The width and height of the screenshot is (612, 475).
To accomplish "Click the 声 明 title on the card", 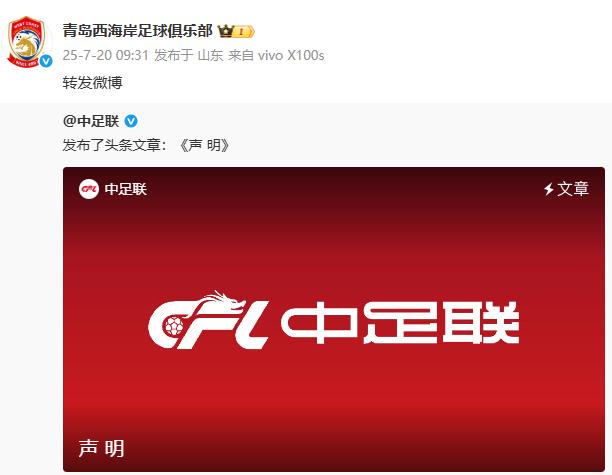I will 101,448.
